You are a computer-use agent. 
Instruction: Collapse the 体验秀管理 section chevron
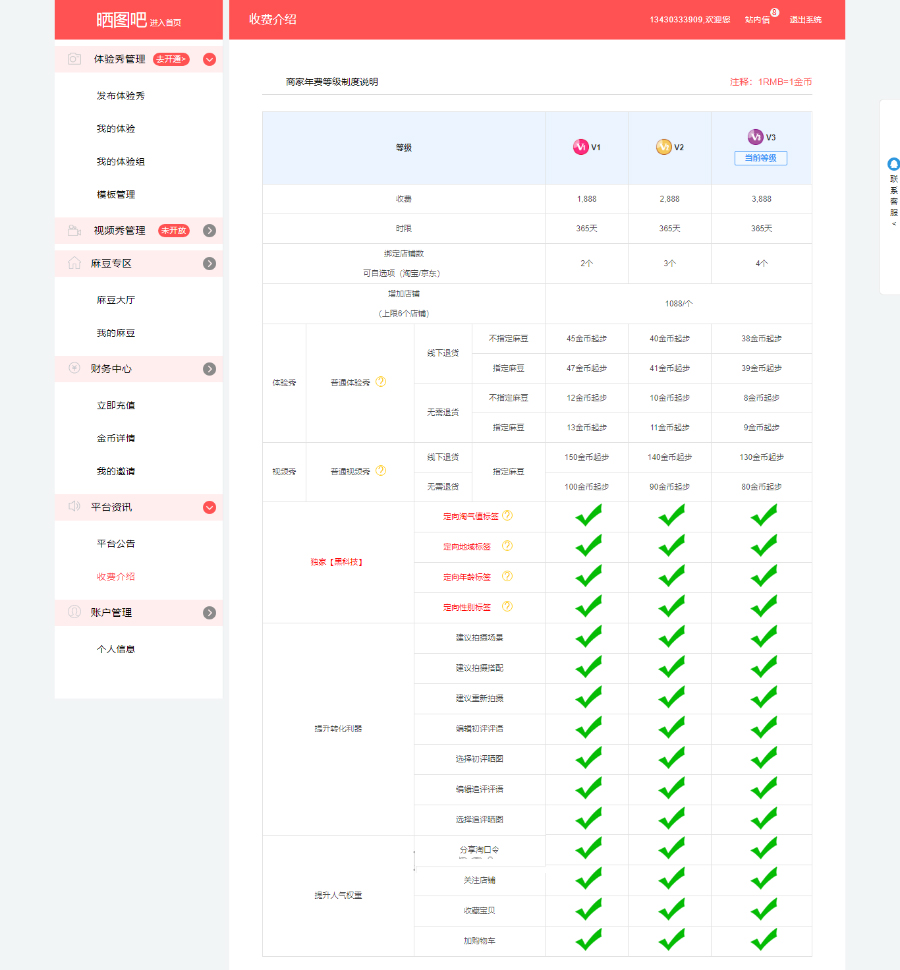coord(210,59)
